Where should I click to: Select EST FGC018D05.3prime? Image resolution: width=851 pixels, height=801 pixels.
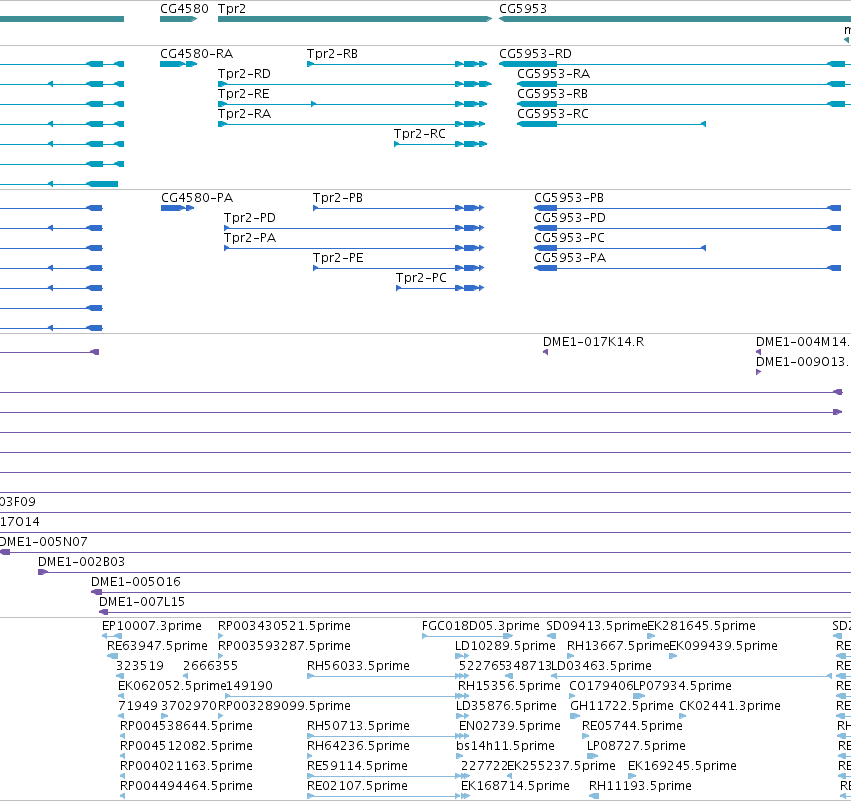tap(480, 626)
